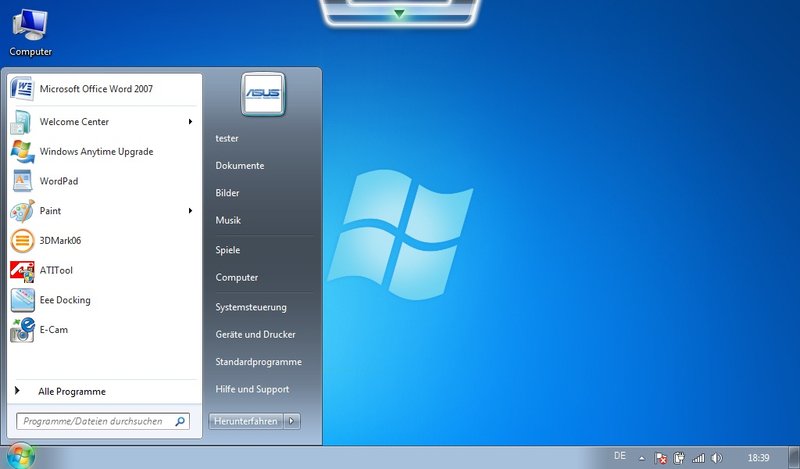The image size is (800, 469).
Task: Launch Microsoft Office Word 2007 label
Action: (96, 89)
